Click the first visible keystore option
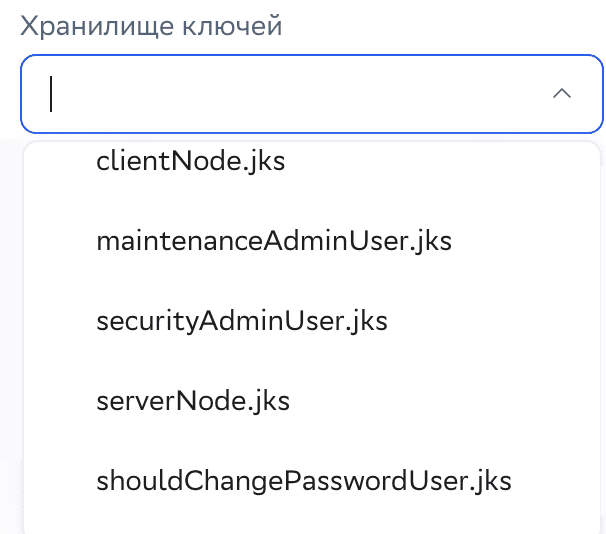The height and width of the screenshot is (534, 606). click(x=191, y=161)
